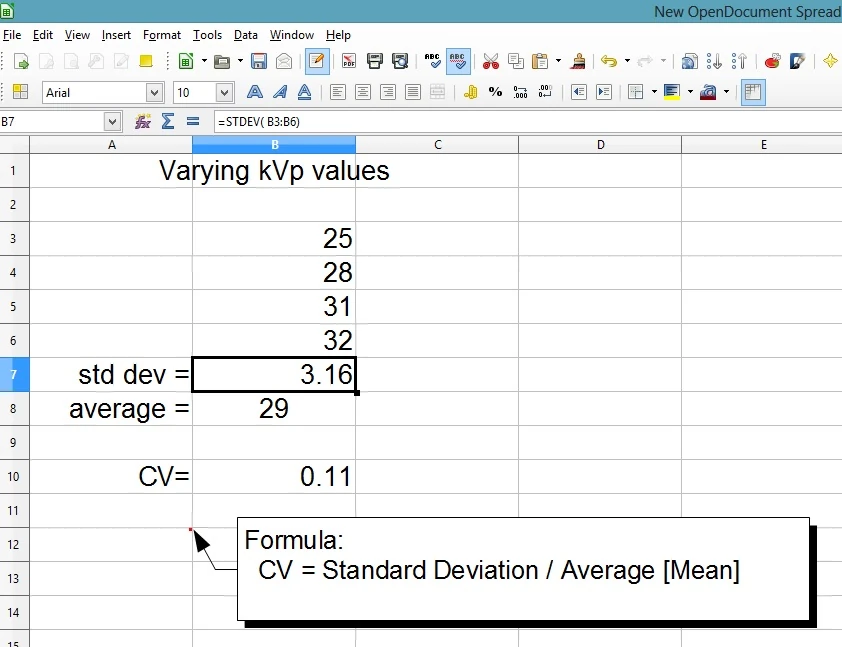Apply Currency number format
This screenshot has width=842, height=647.
[x=470, y=92]
